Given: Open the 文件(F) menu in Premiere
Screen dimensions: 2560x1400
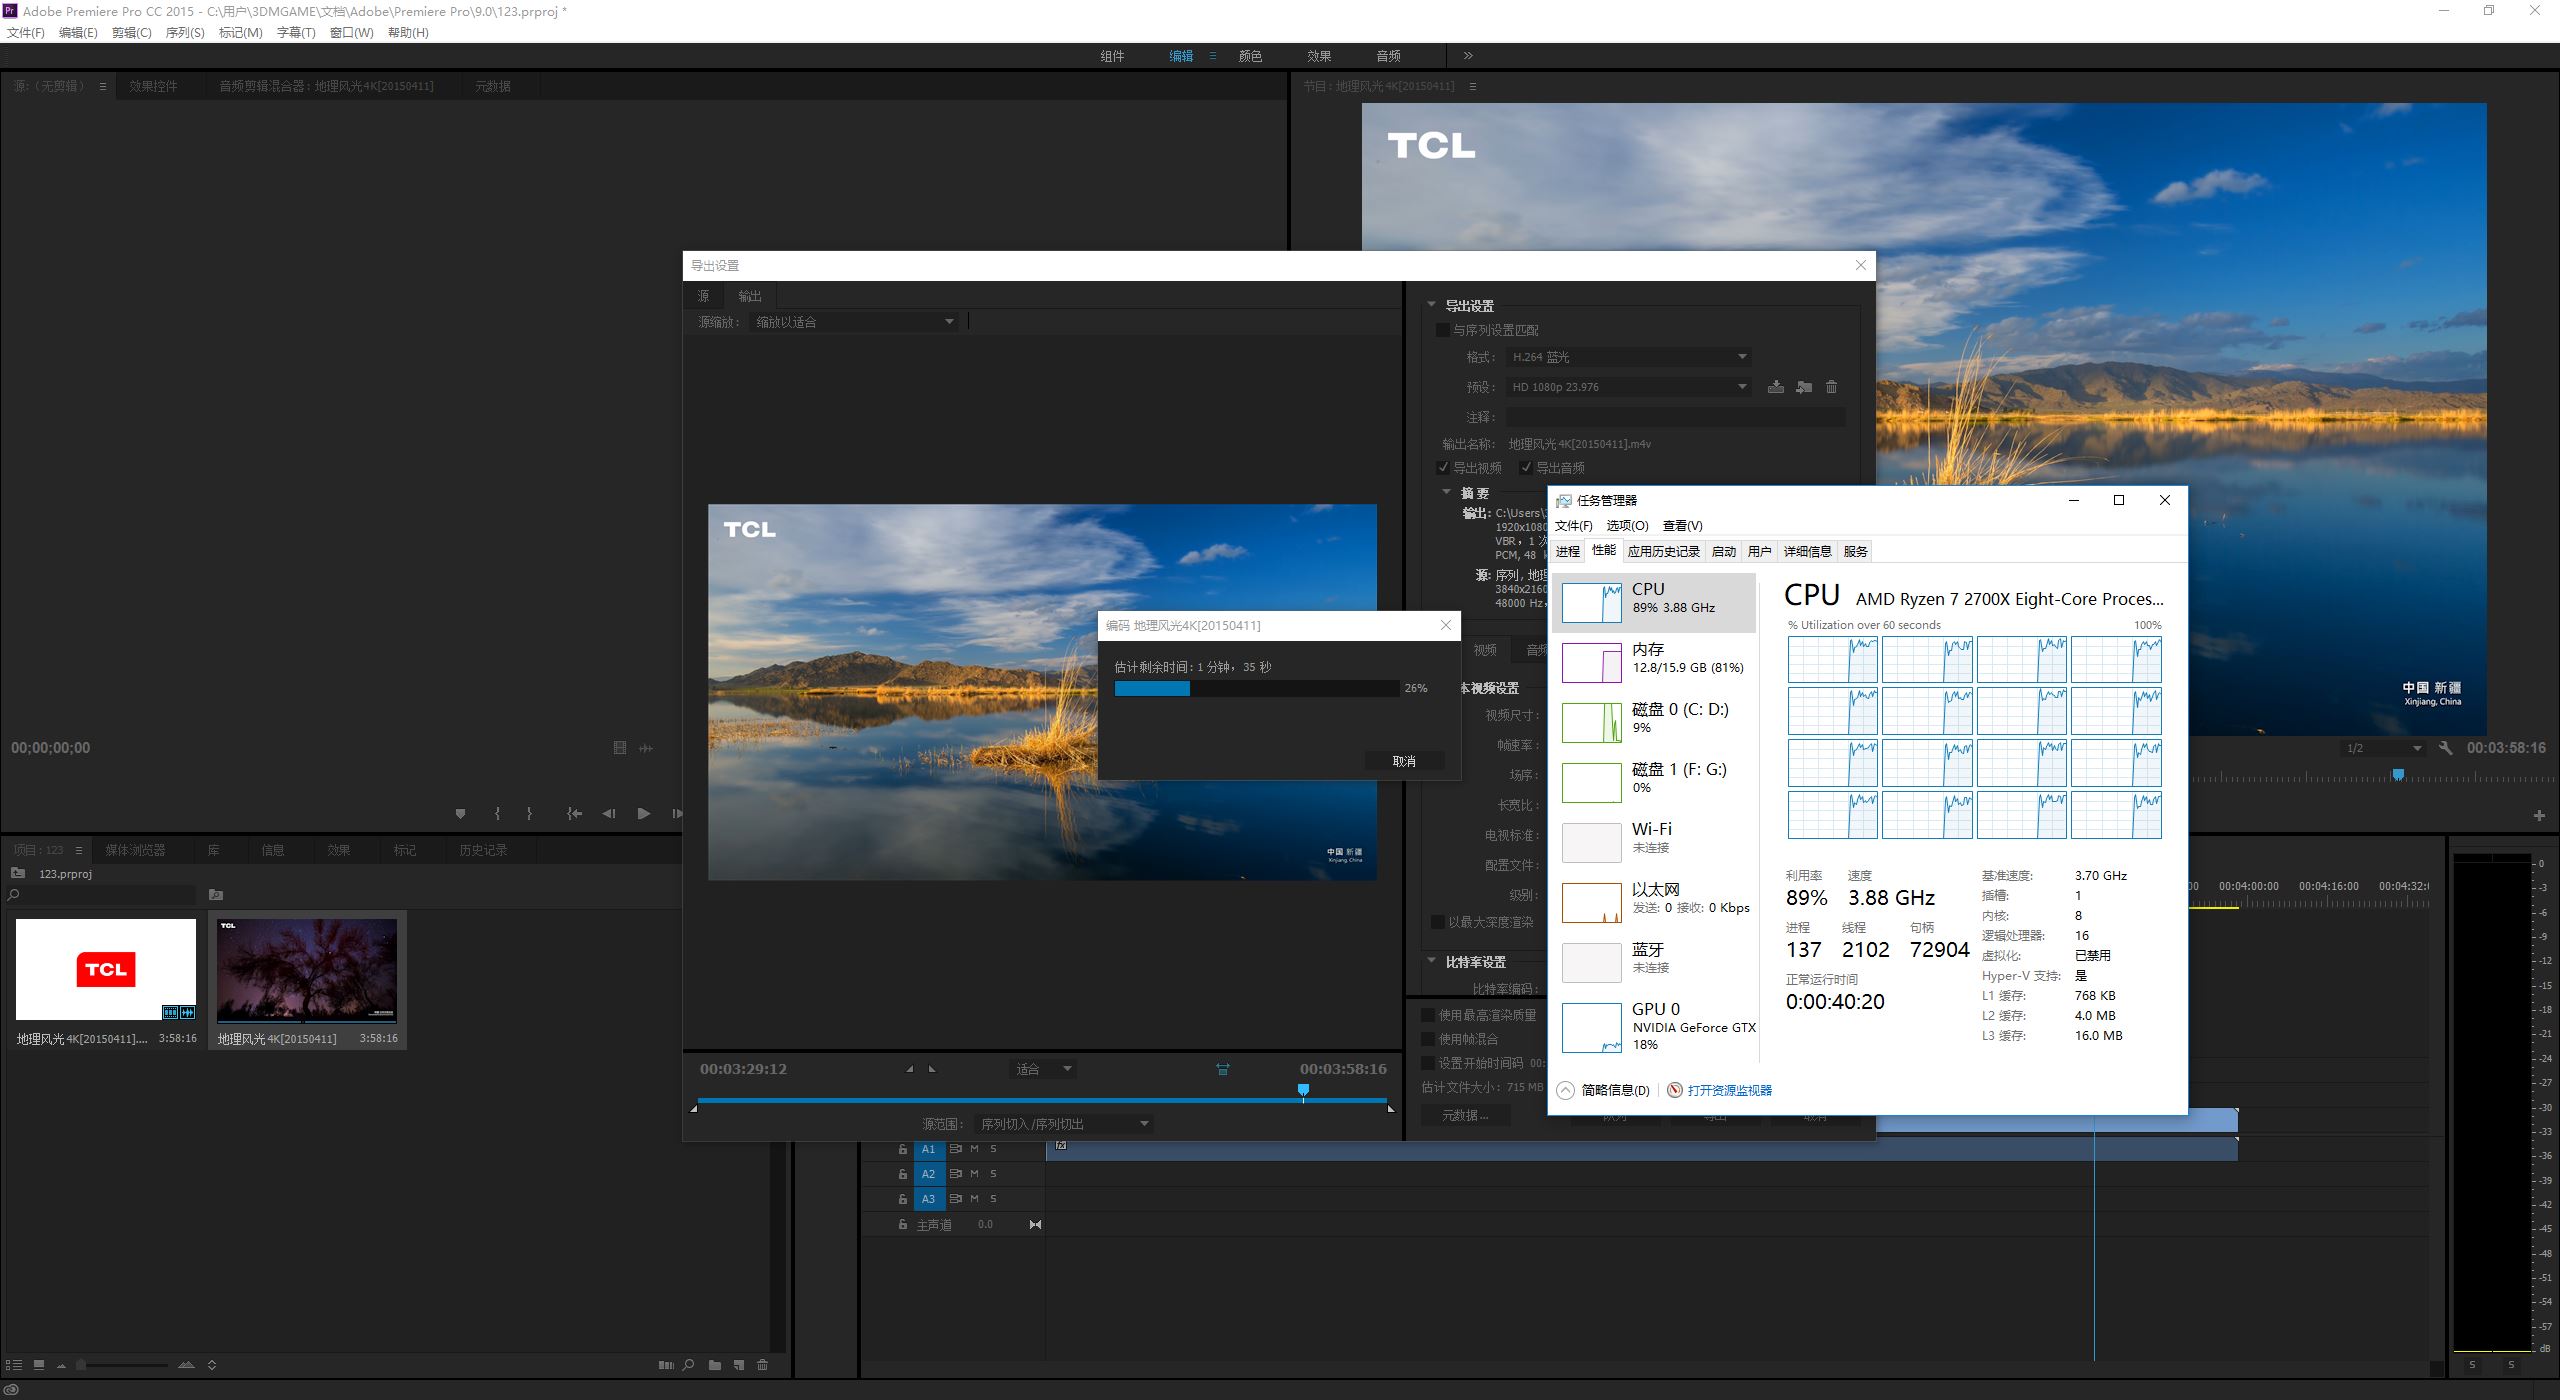Looking at the screenshot, I should tap(26, 33).
